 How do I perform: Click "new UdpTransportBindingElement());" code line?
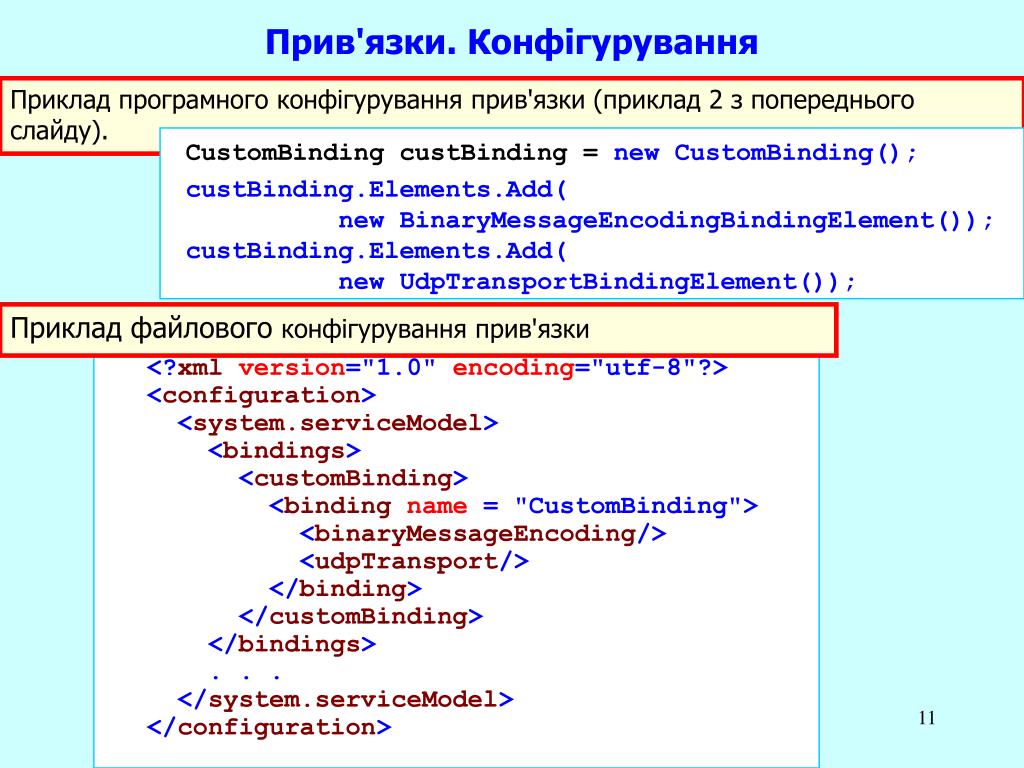[x=597, y=282]
